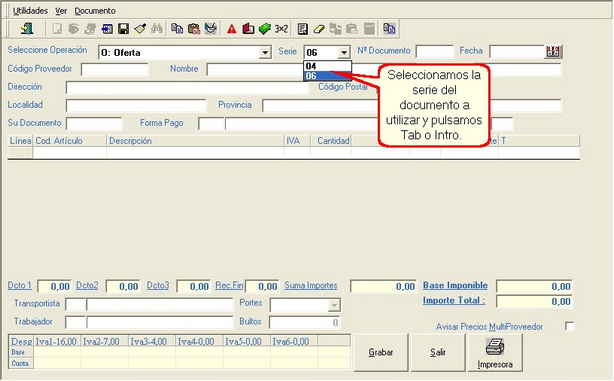Click the Salir button
Viewport: 614px width, 381px height.
pyautogui.click(x=438, y=353)
